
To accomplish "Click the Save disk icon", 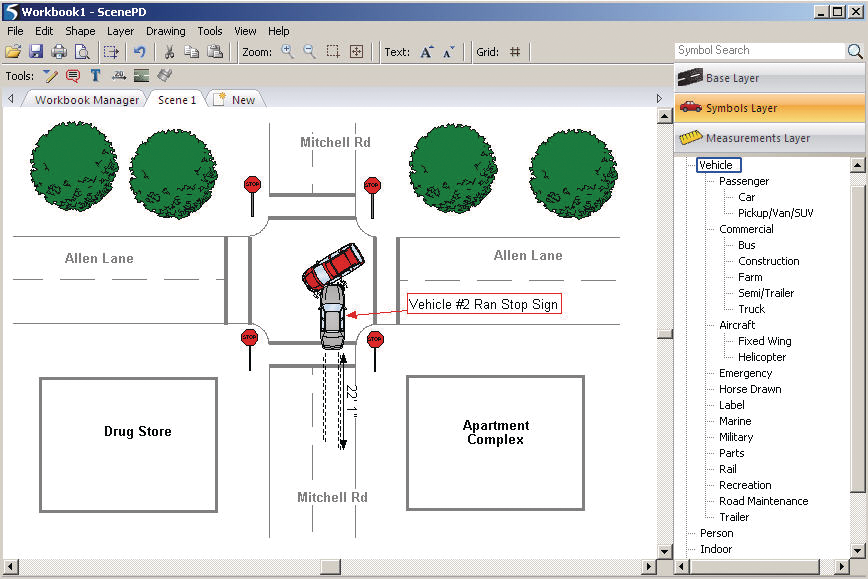I will (36, 52).
